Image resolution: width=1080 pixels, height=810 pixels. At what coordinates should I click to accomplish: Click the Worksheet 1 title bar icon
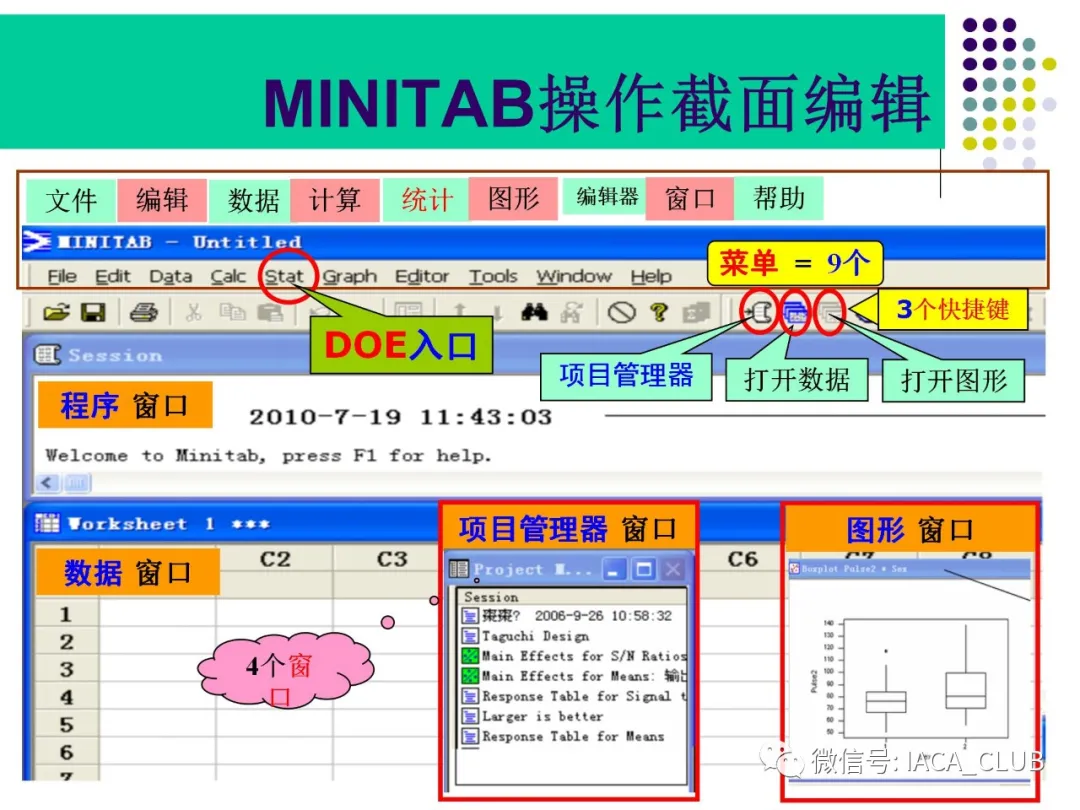click(47, 523)
